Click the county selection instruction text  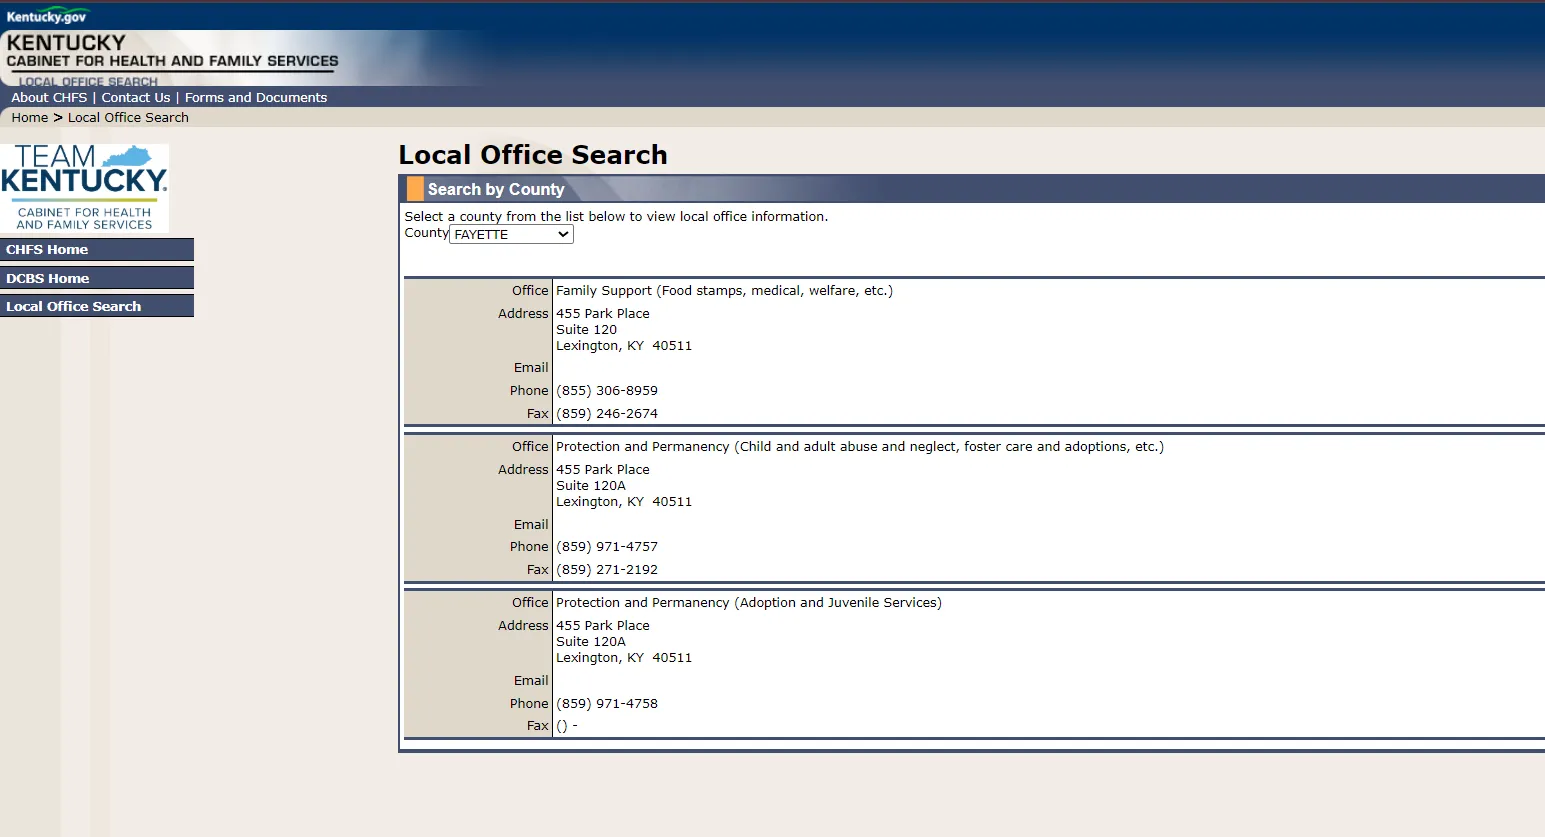coord(616,216)
